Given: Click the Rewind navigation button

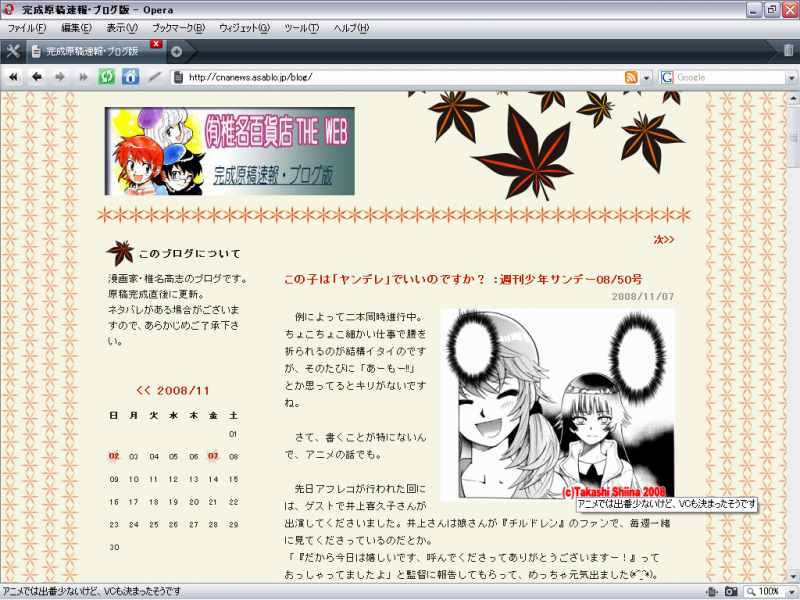Looking at the screenshot, I should point(13,77).
